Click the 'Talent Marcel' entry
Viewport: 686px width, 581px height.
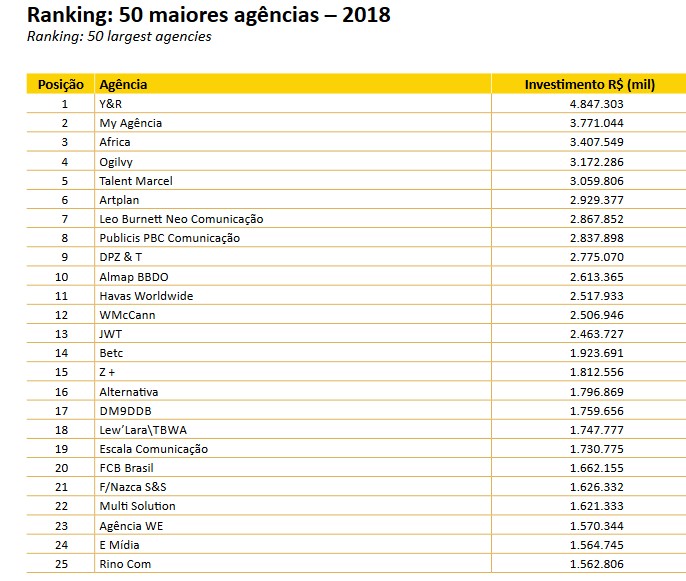pos(136,181)
